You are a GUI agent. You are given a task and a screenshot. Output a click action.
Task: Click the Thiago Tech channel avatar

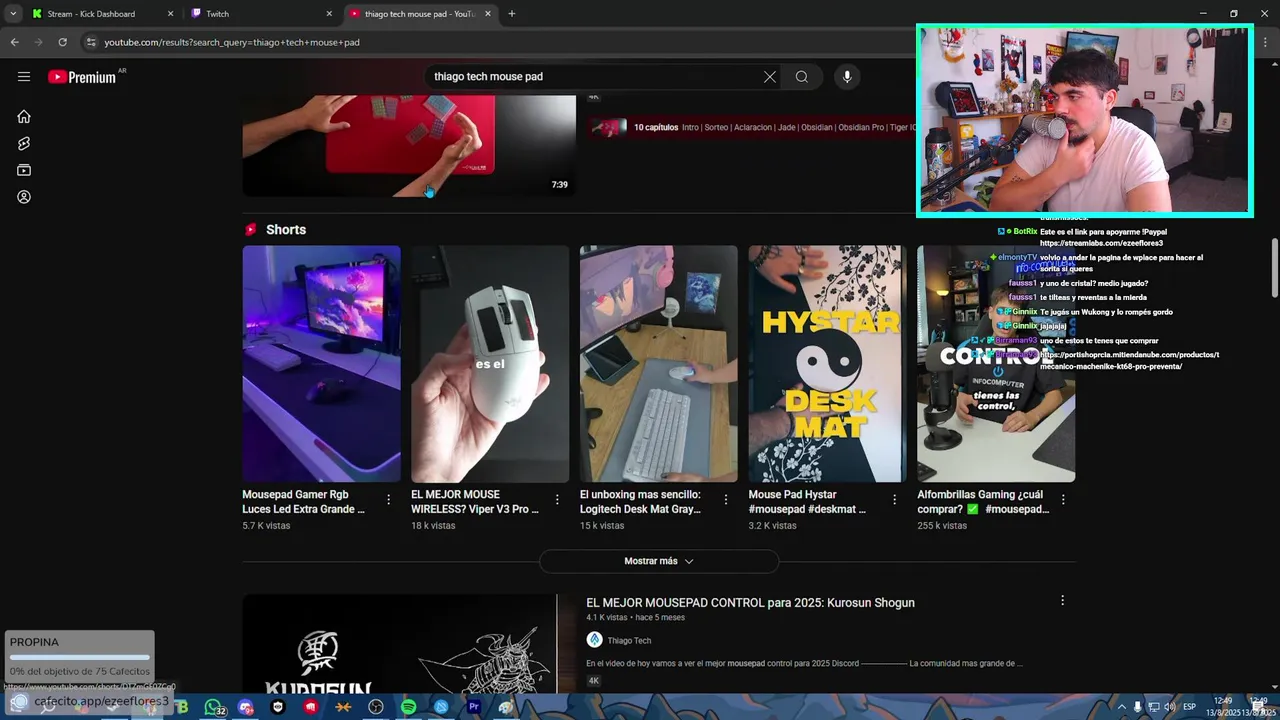coord(594,640)
